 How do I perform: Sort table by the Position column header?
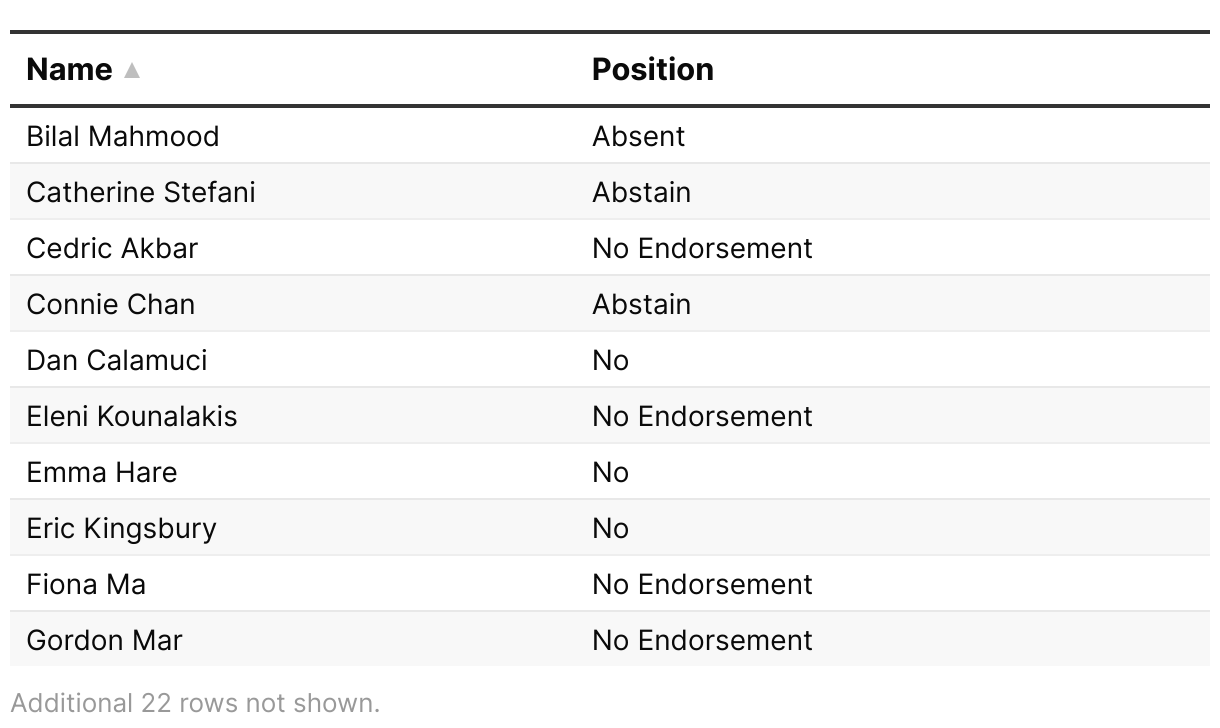point(653,69)
